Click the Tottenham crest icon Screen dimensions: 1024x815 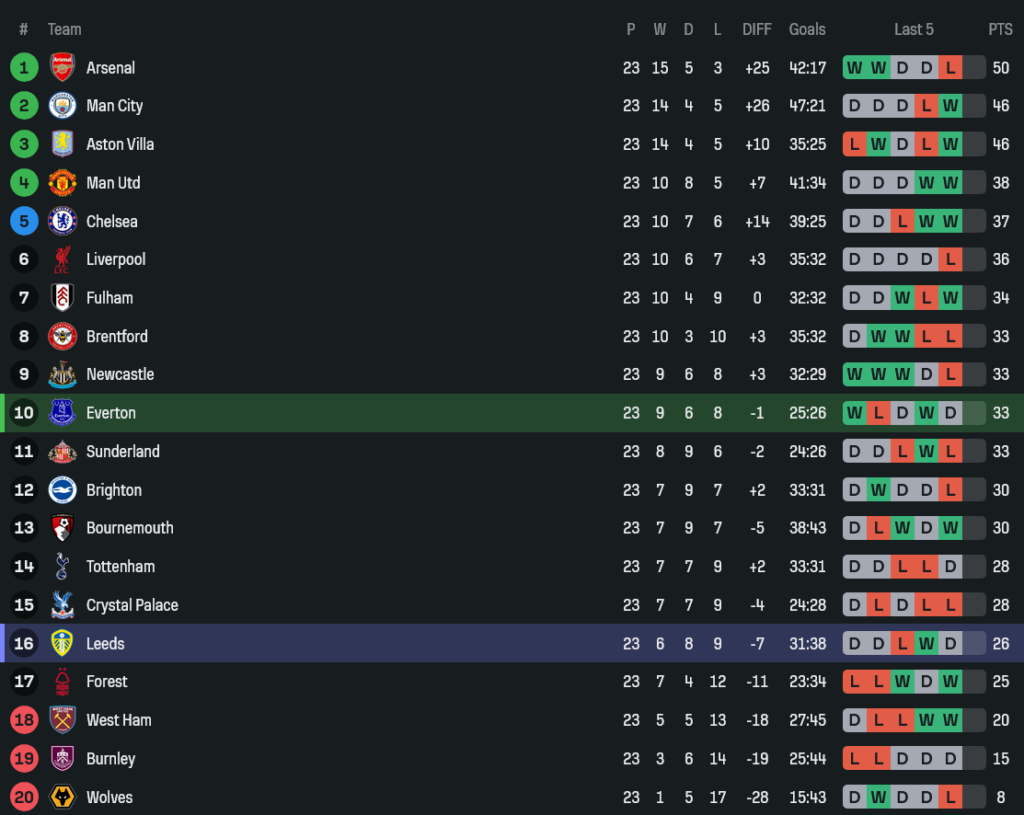point(62,567)
